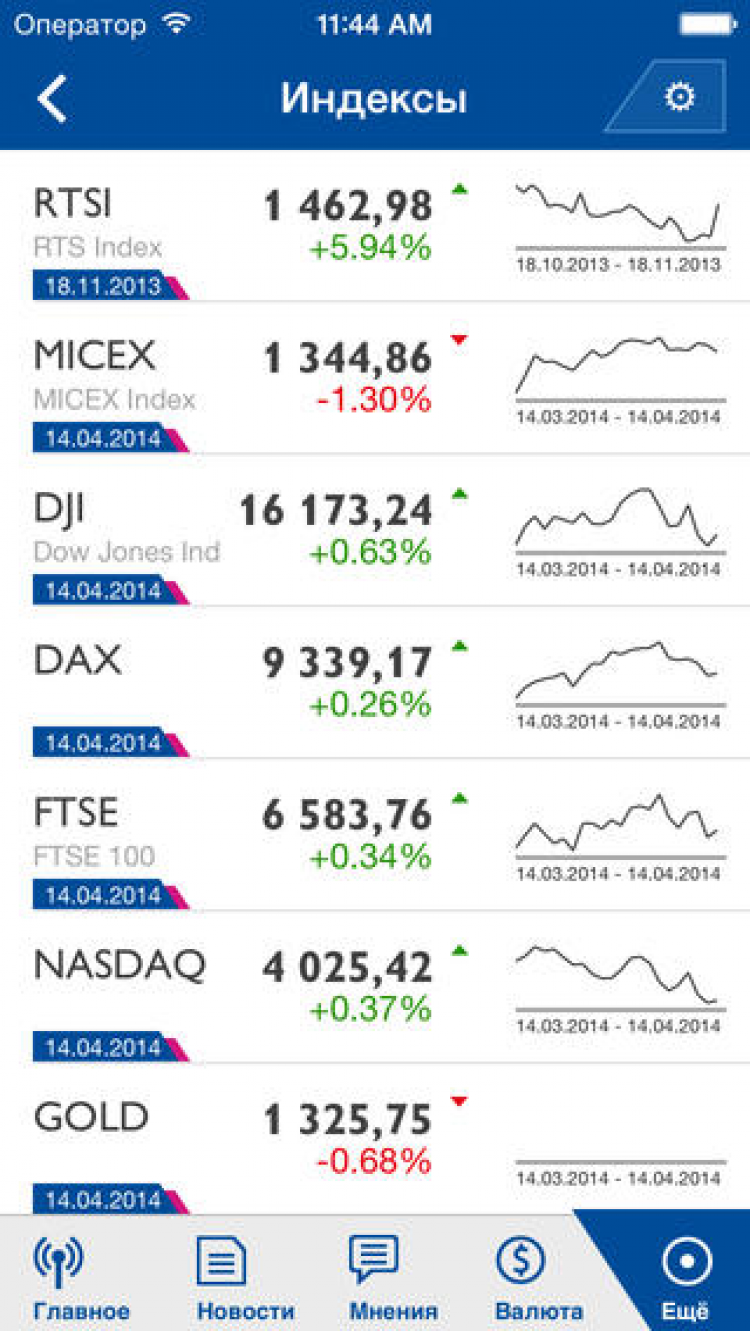Click the red down arrow beside GOLD
This screenshot has width=750, height=1331.
pyautogui.click(x=459, y=1102)
